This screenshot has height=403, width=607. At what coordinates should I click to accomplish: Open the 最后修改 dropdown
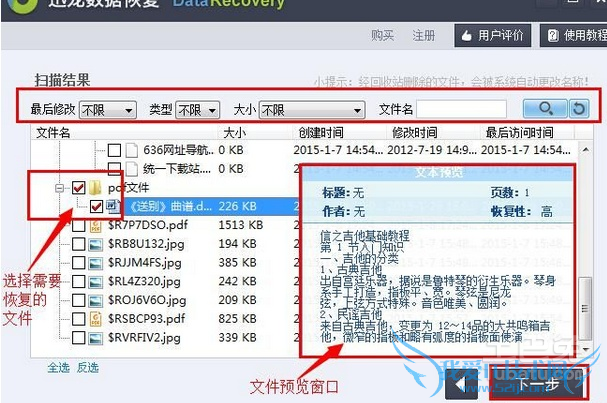[x=108, y=110]
